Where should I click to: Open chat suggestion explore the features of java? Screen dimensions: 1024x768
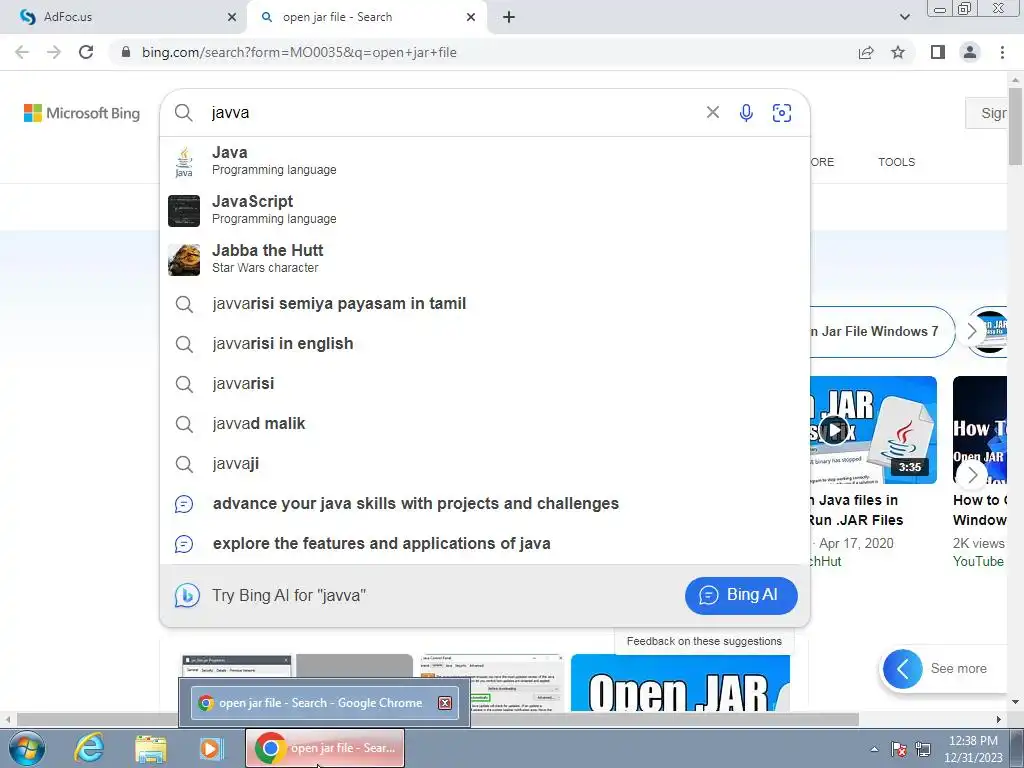tap(485, 543)
